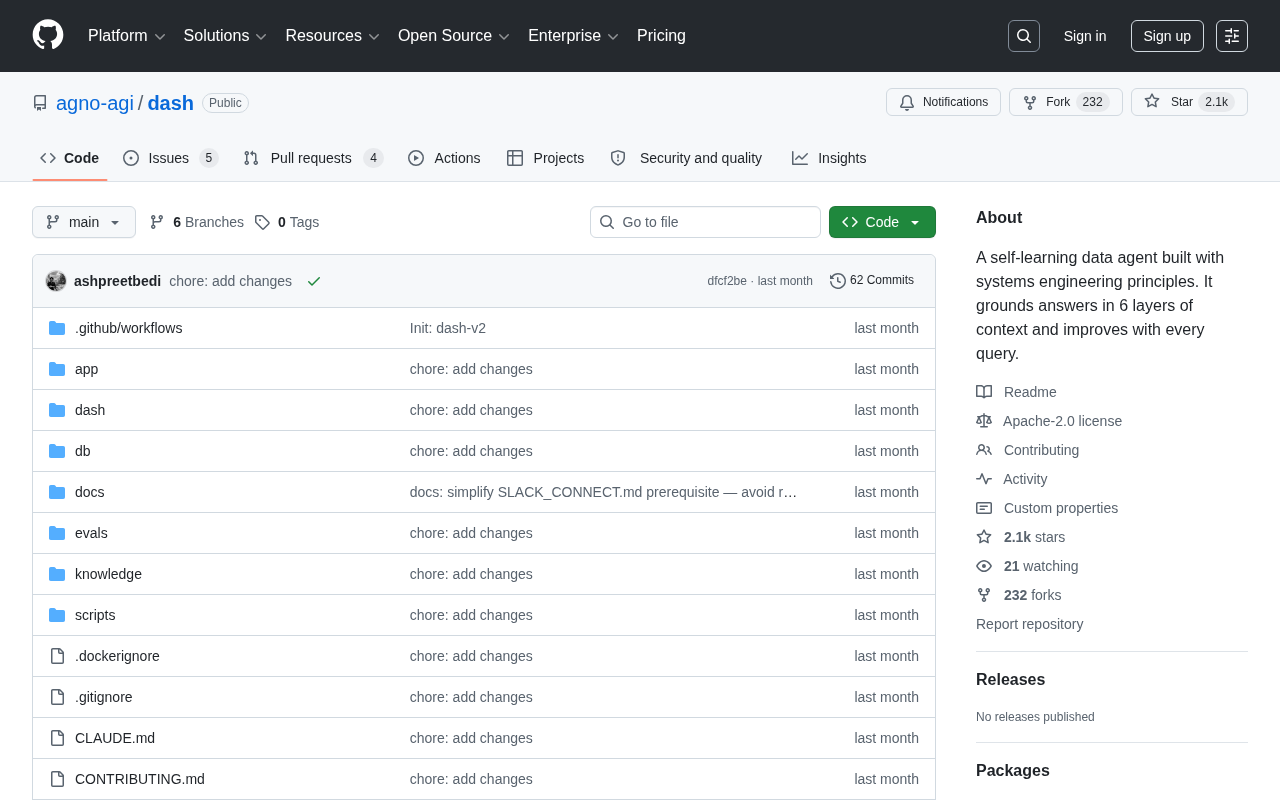Click the ashpreetbedi avatar thumbnail
Image resolution: width=1280 pixels, height=800 pixels.
pos(56,281)
